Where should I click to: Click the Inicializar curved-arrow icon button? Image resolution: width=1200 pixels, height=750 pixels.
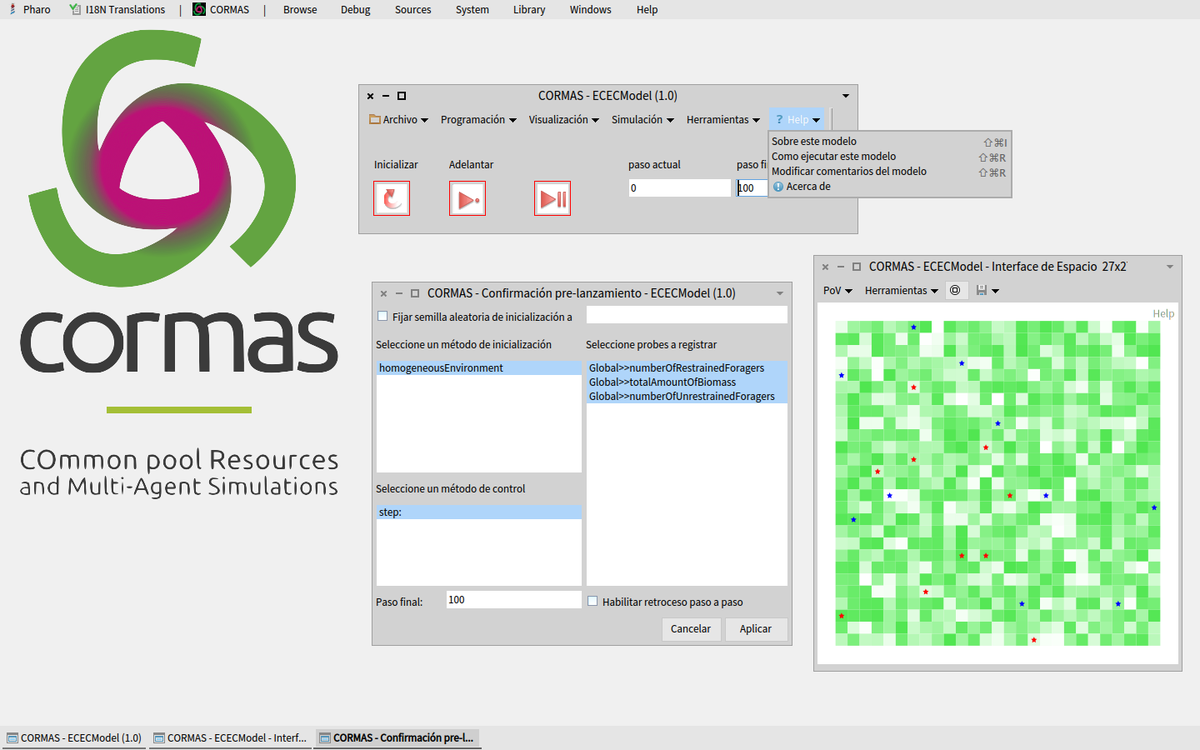(391, 198)
